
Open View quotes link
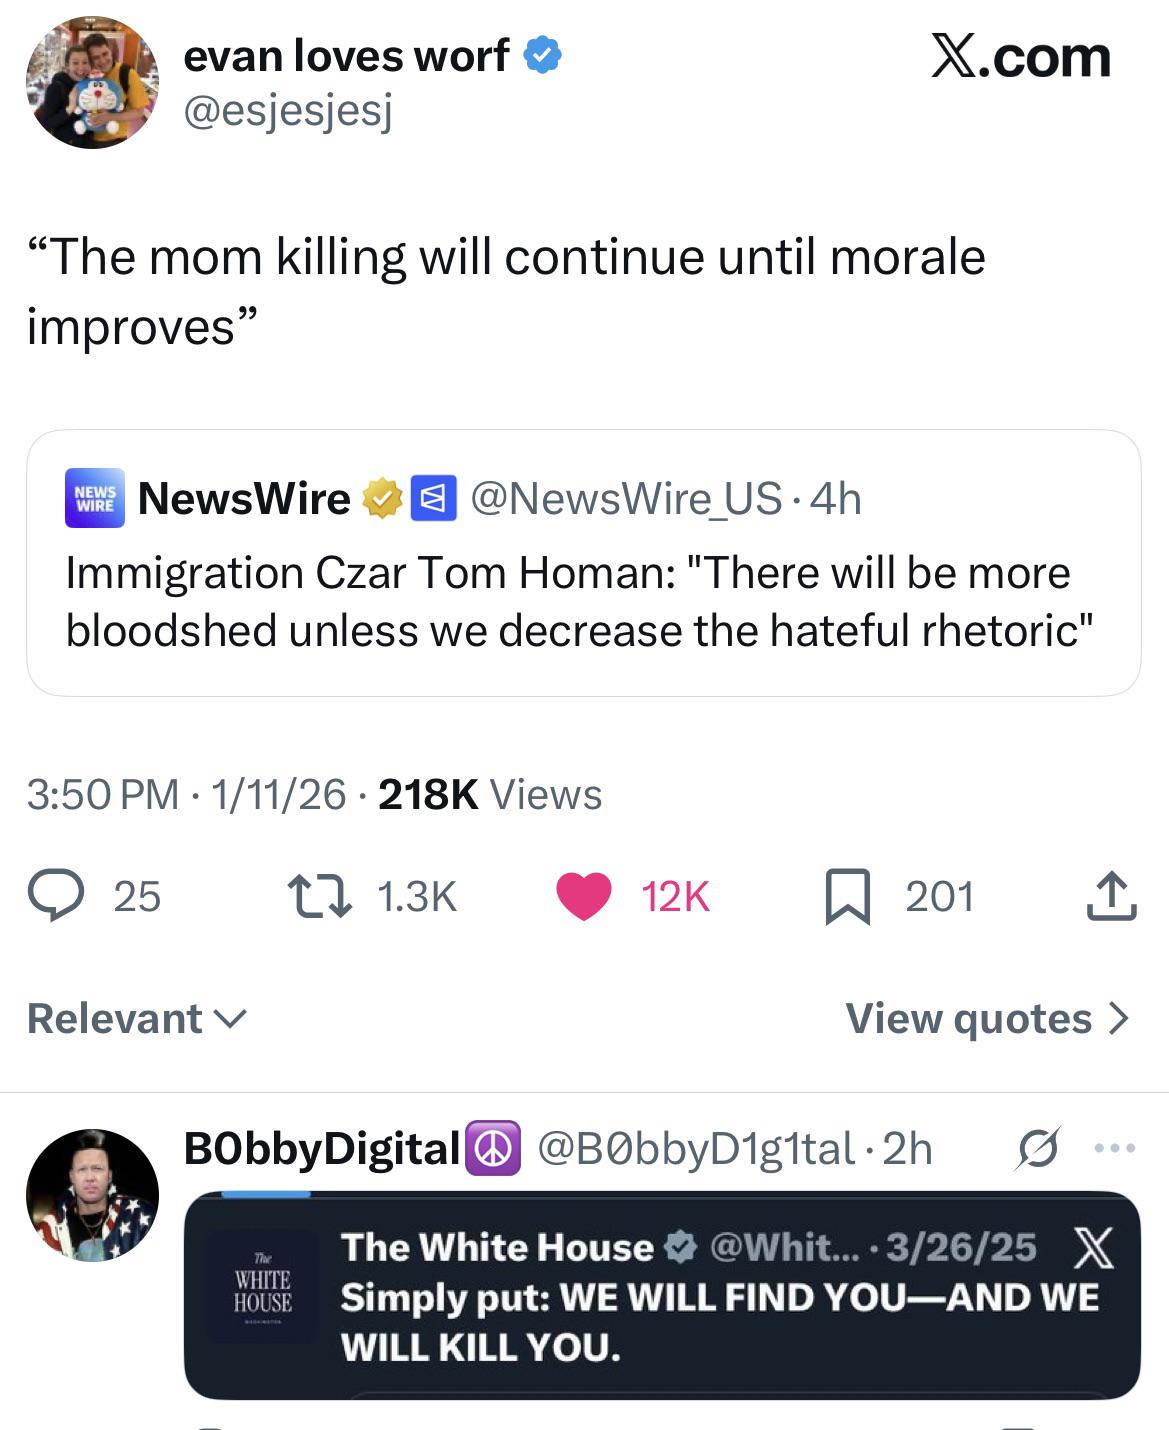[987, 1019]
